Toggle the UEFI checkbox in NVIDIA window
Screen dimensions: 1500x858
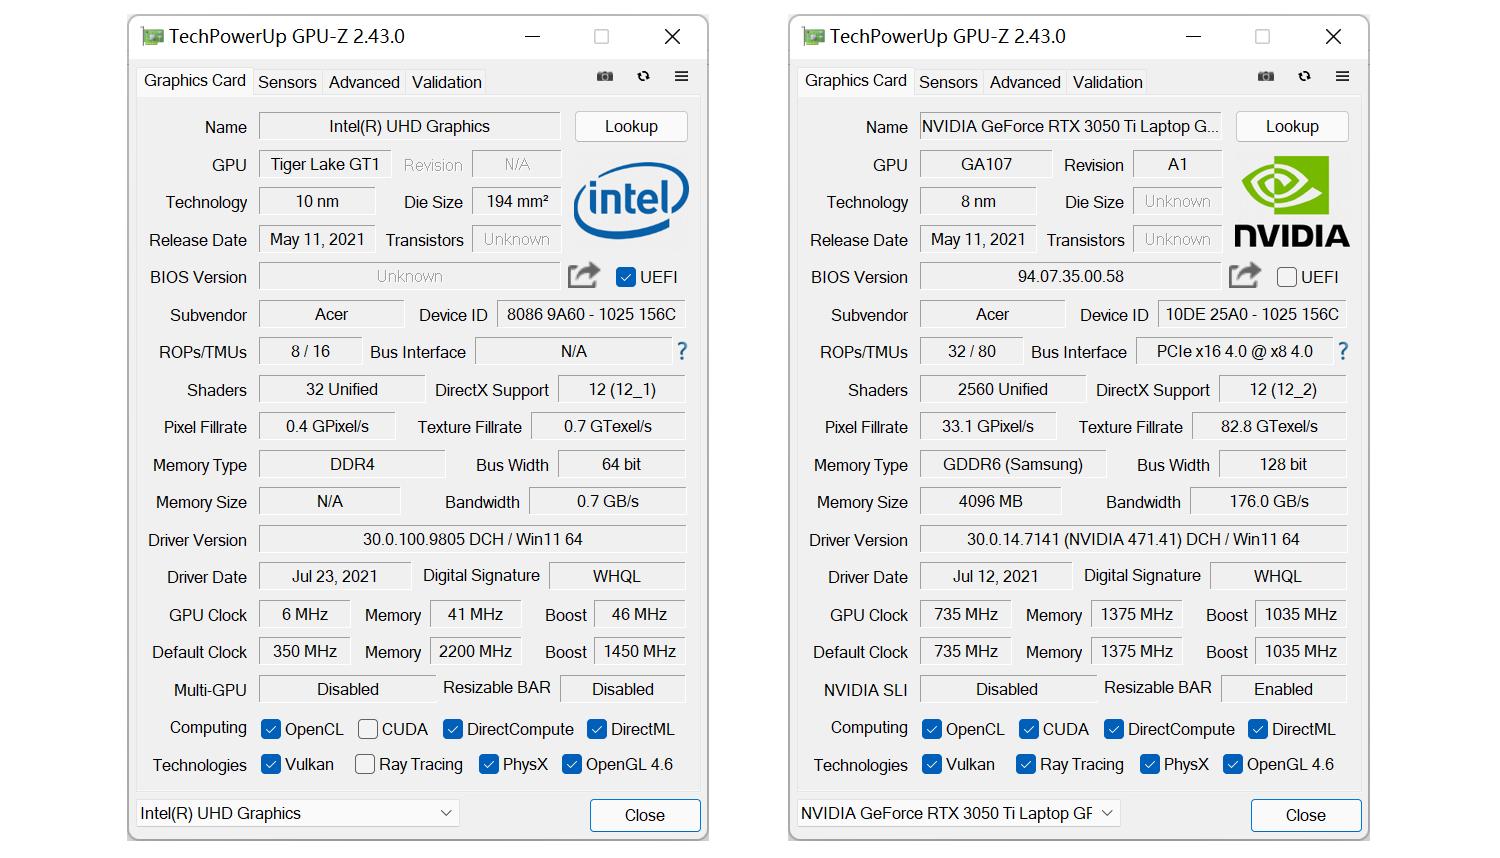(1287, 277)
